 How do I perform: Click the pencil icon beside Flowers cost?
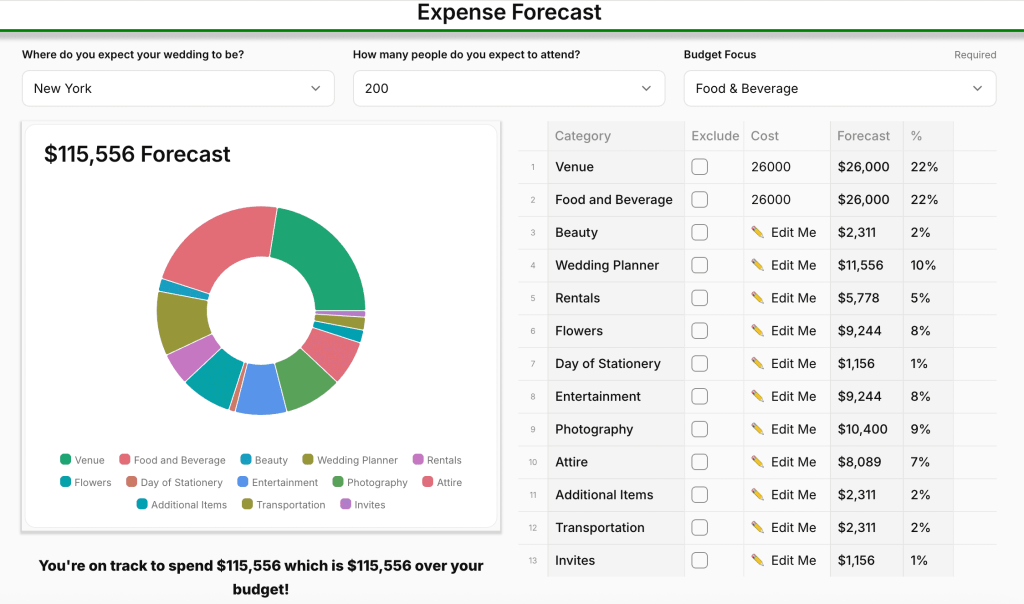point(757,331)
